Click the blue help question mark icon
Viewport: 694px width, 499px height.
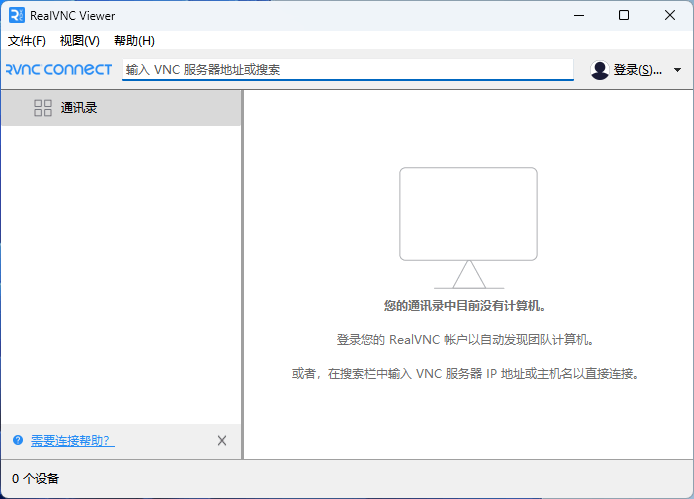click(18, 440)
